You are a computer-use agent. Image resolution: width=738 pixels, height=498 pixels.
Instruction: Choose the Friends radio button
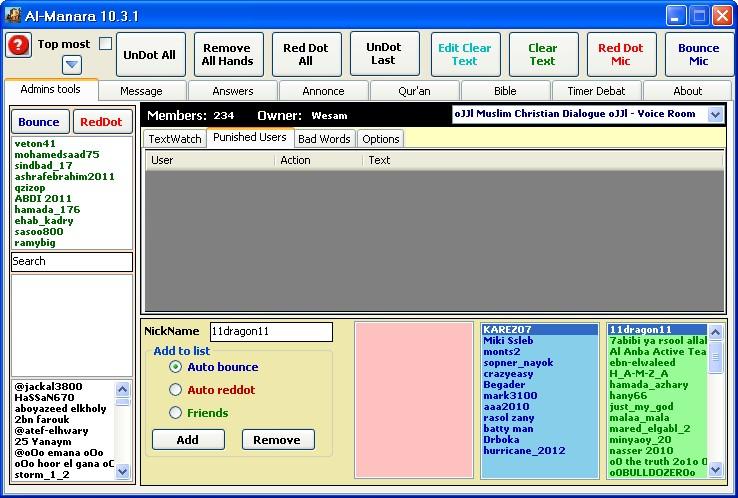tap(176, 413)
